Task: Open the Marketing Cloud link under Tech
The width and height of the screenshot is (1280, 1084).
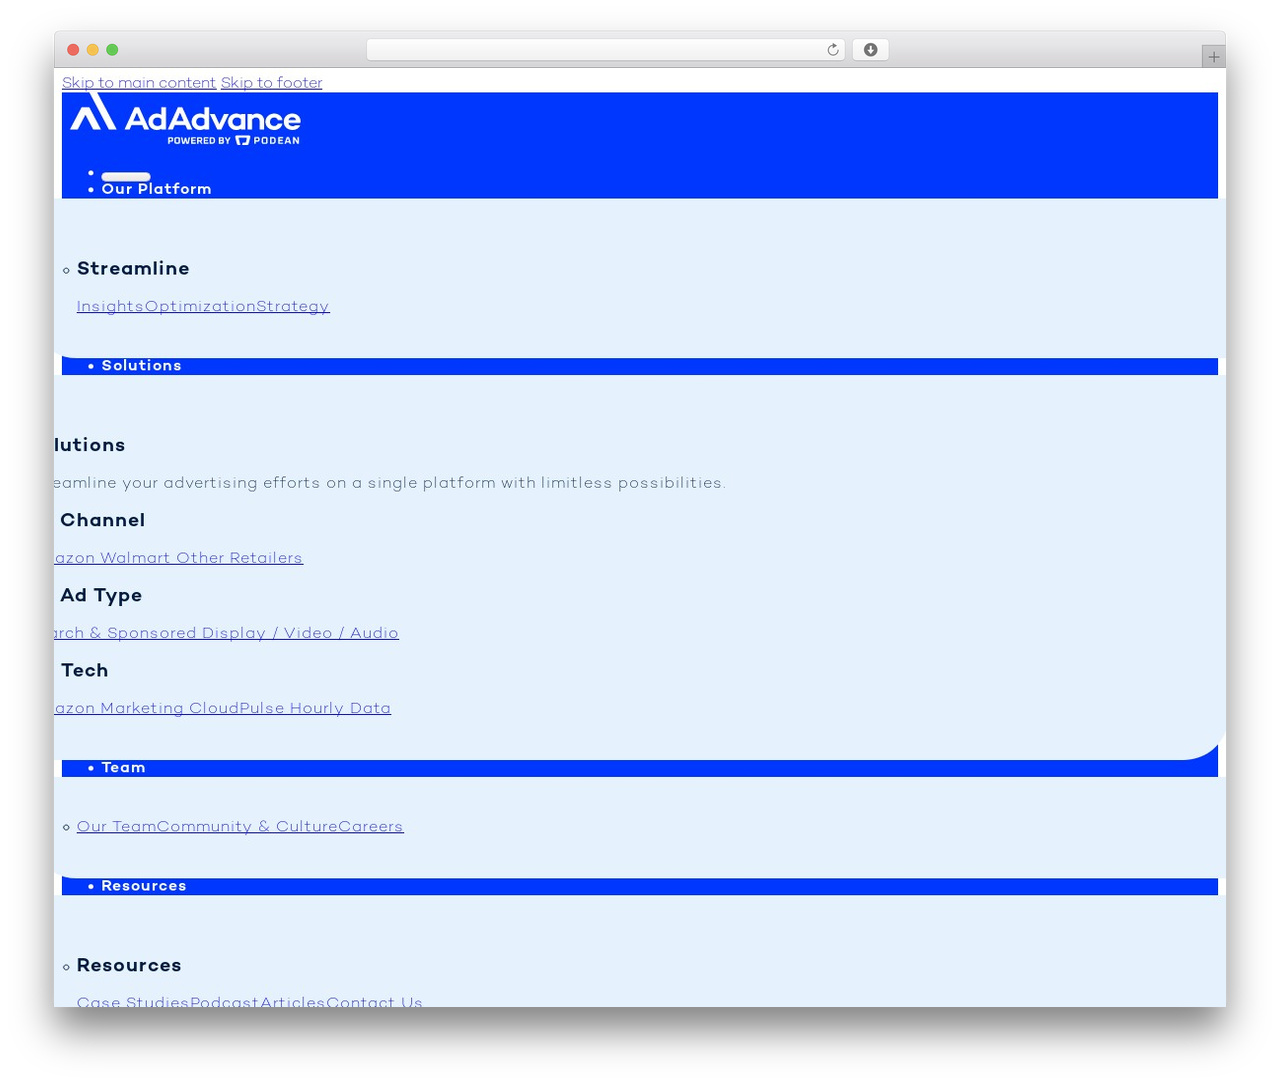Action: point(146,708)
